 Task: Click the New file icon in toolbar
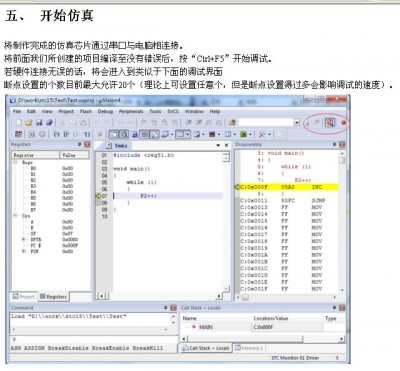tap(19, 123)
